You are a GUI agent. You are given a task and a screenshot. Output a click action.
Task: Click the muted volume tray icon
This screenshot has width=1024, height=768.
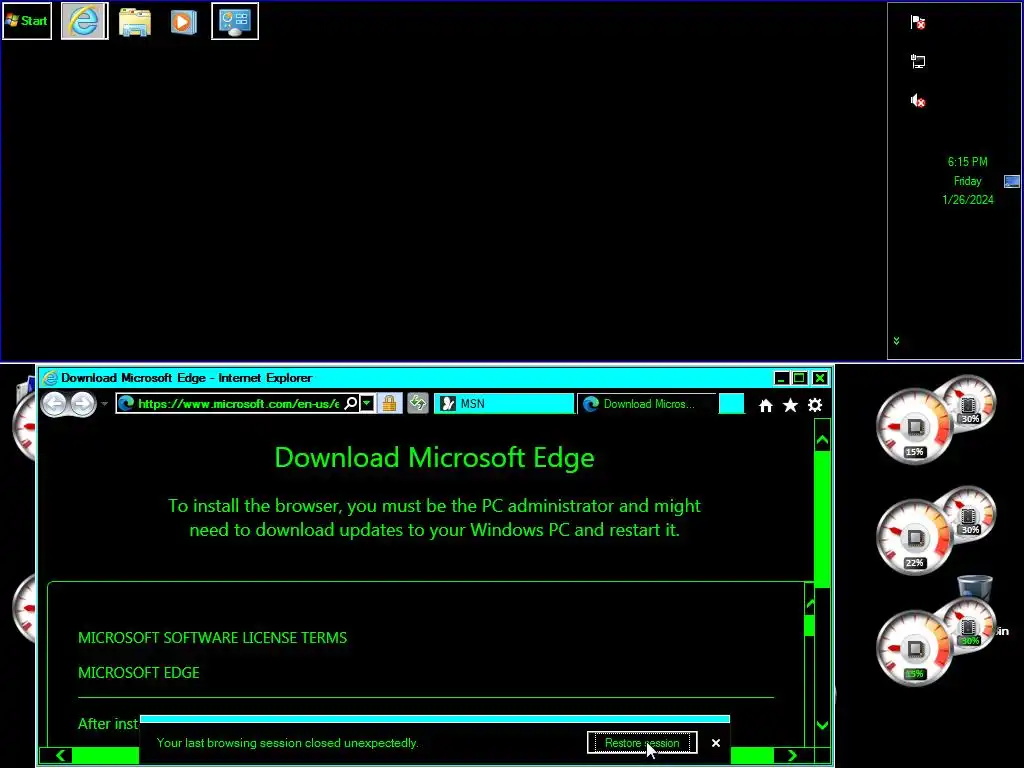click(x=918, y=101)
